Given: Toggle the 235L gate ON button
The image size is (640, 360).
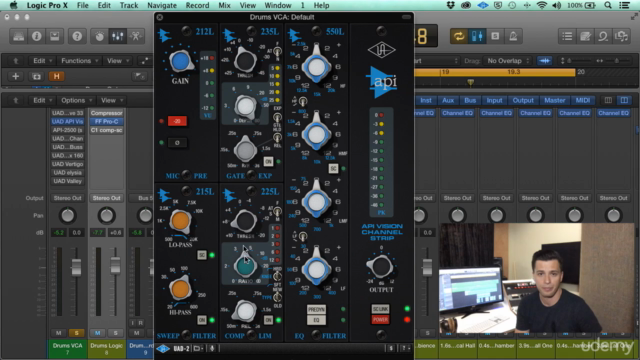Looking at the screenshot, I should [x=268, y=161].
